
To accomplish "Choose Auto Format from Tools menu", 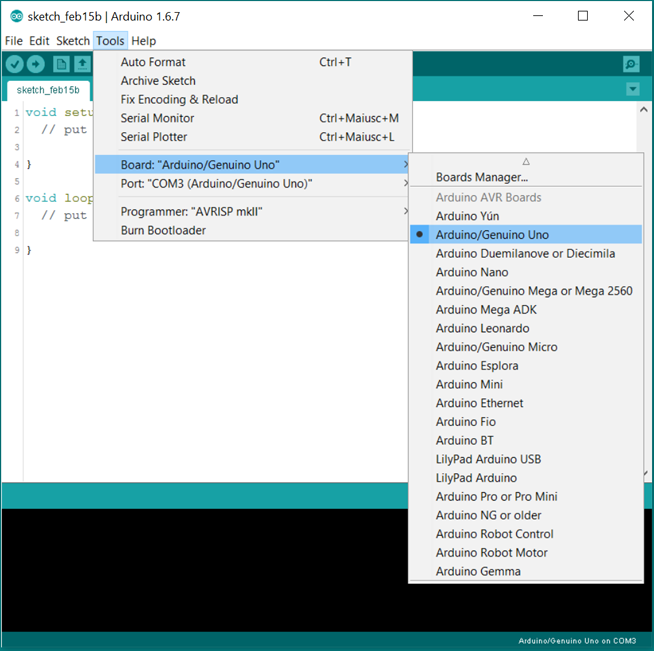I will (253, 62).
